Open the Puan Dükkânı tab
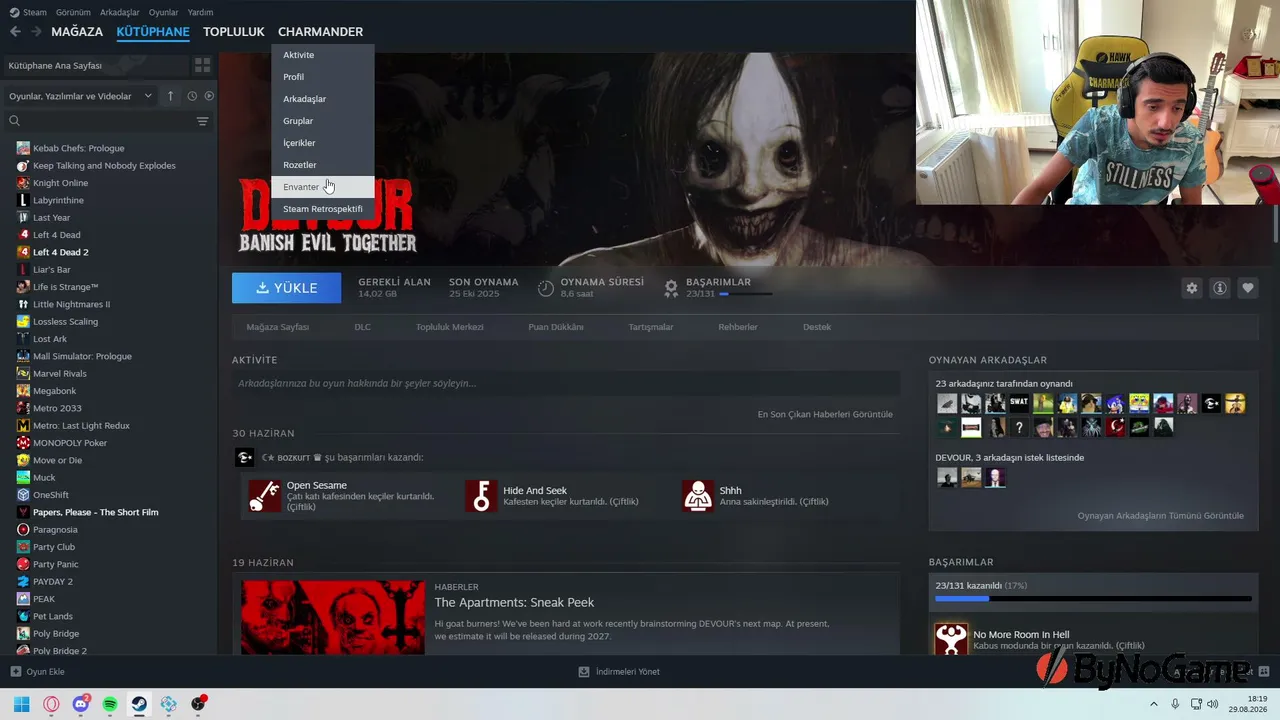This screenshot has width=1280, height=720. coord(556,327)
